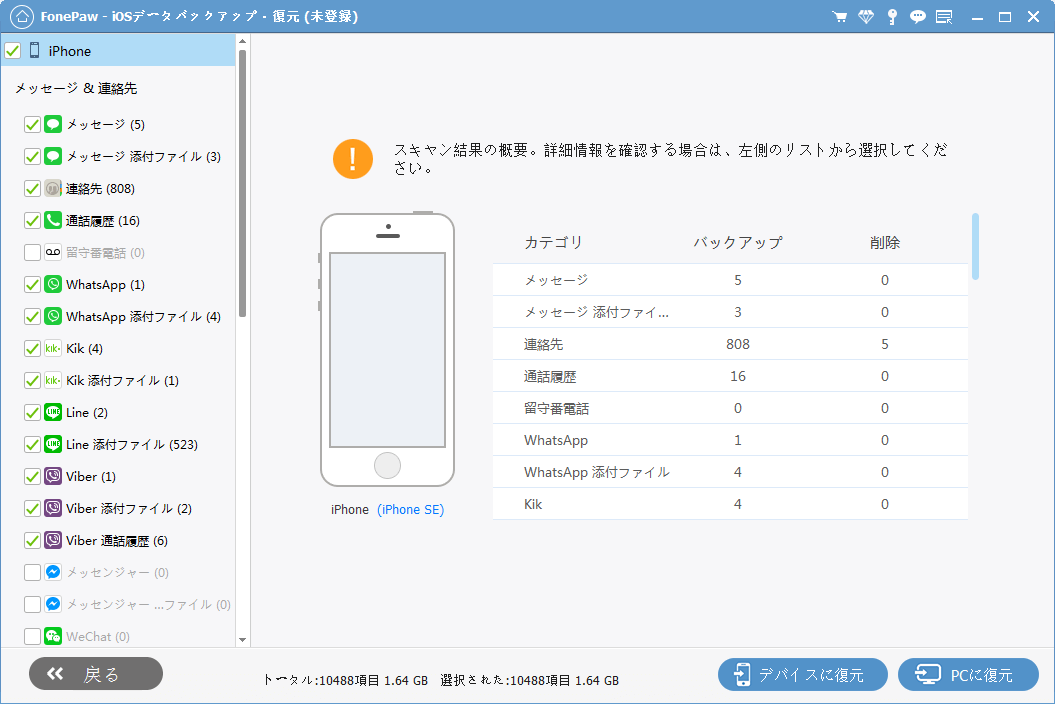Click the Line (2) icon
This screenshot has width=1055, height=704.
53,412
